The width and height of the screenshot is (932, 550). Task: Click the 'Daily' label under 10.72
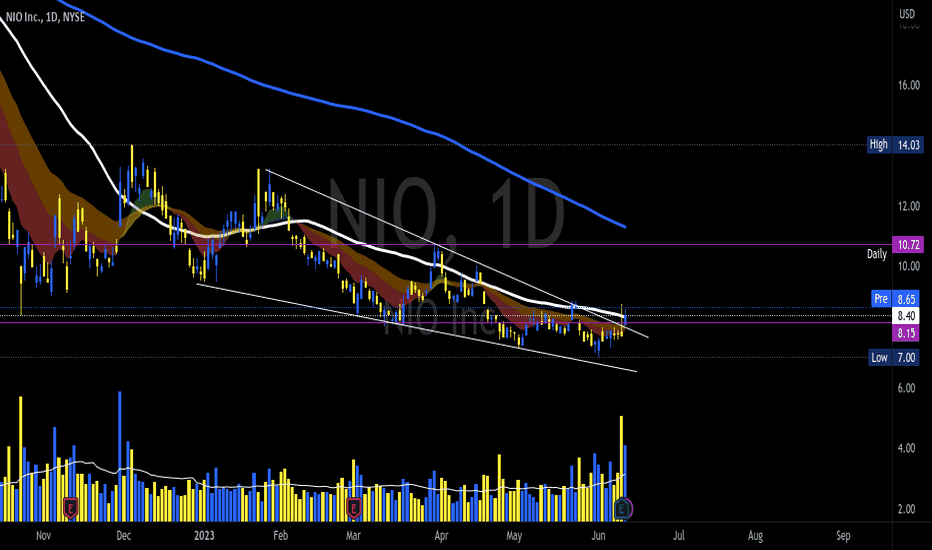pos(877,254)
